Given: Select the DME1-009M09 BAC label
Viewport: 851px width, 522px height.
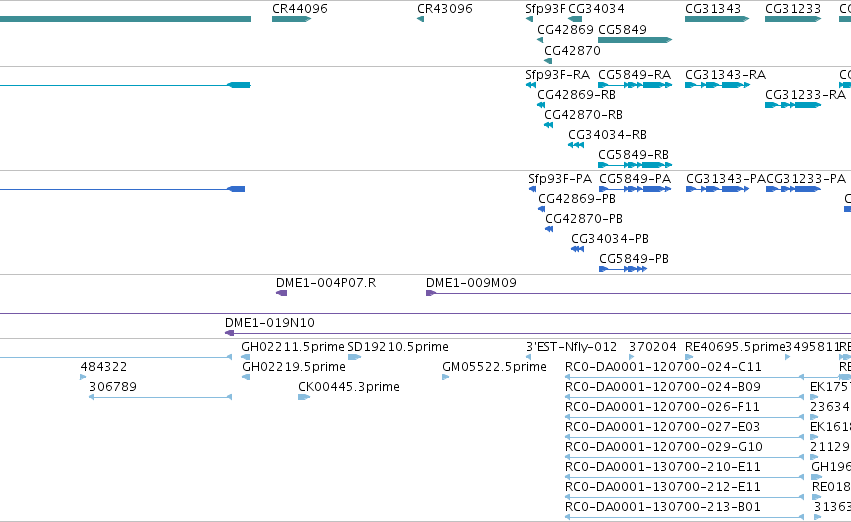Looking at the screenshot, I should click(471, 283).
